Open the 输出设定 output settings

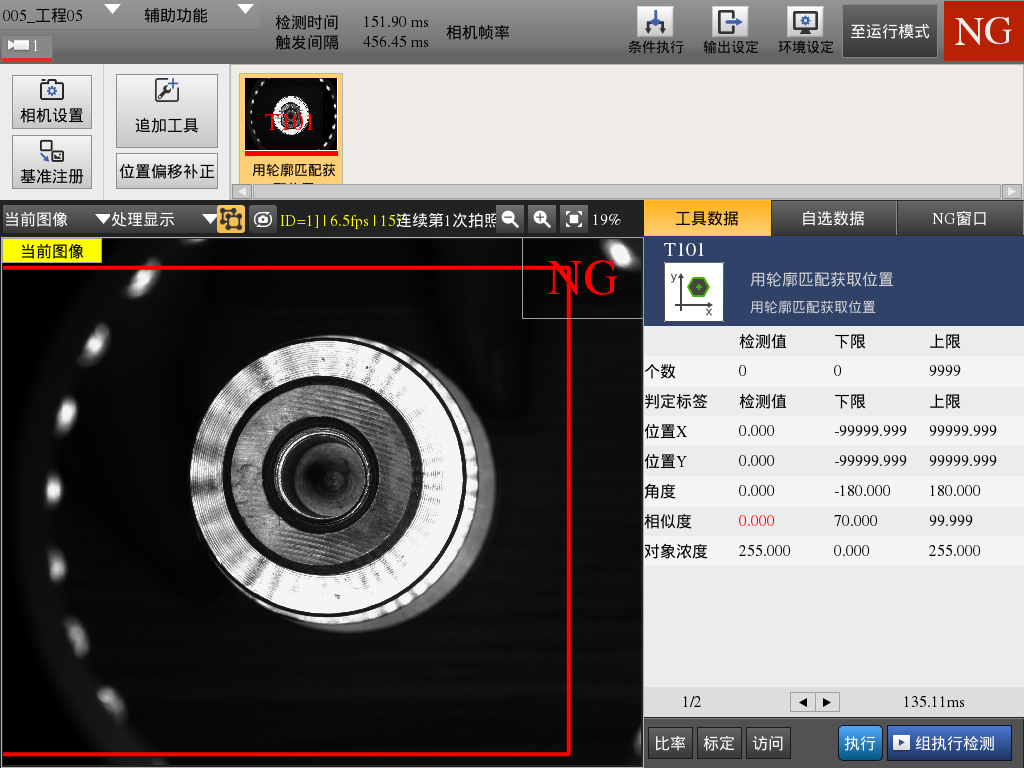click(728, 29)
